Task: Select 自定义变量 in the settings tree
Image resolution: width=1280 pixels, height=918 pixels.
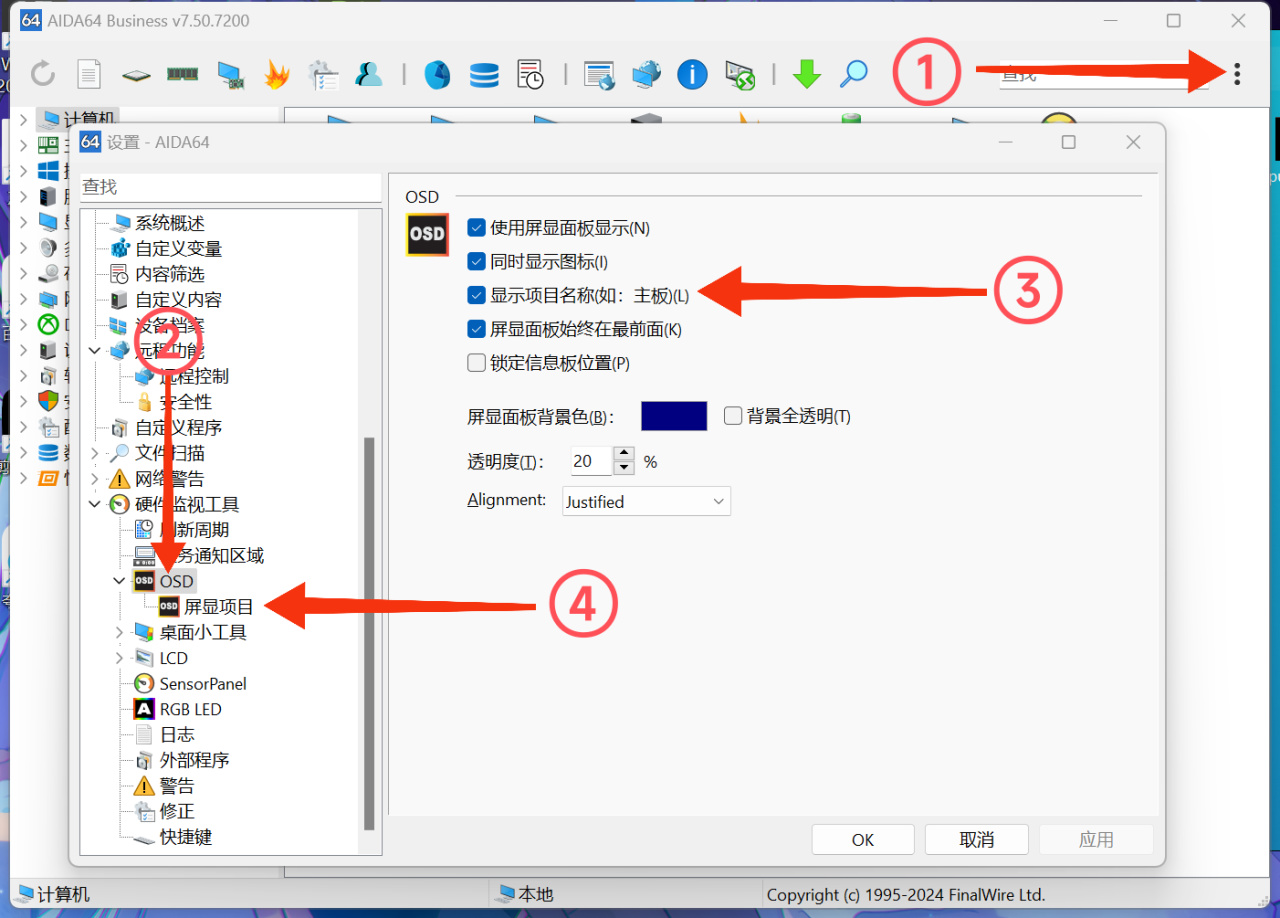Action: click(x=179, y=248)
